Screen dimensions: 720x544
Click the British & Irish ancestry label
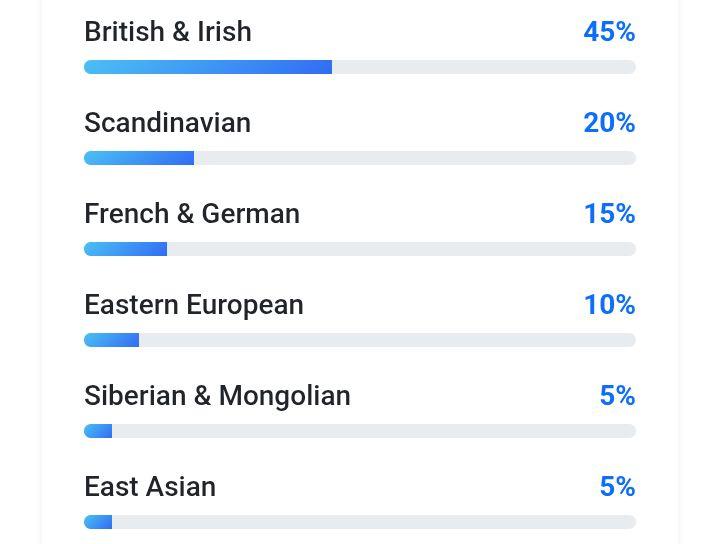point(168,32)
